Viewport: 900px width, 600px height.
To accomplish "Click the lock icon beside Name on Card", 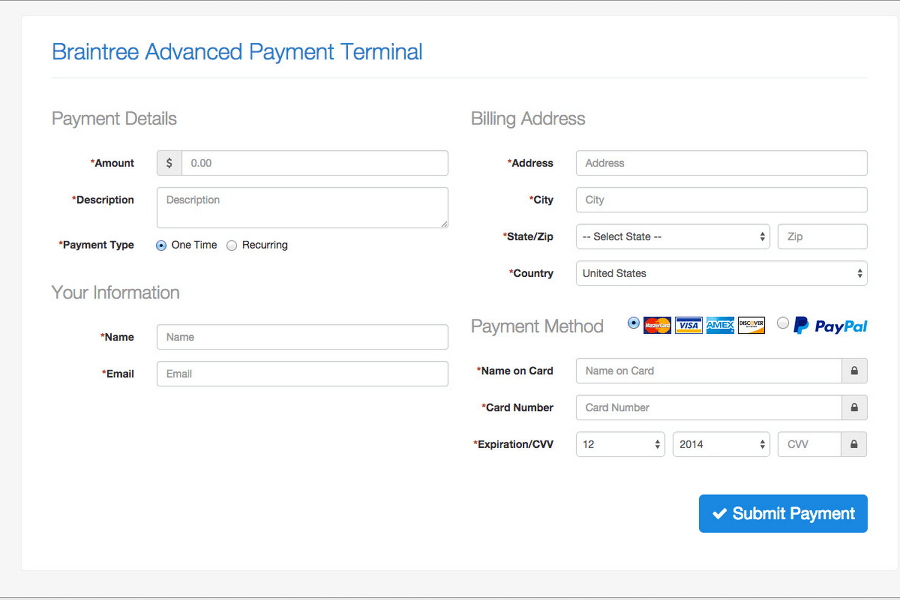I will [854, 371].
